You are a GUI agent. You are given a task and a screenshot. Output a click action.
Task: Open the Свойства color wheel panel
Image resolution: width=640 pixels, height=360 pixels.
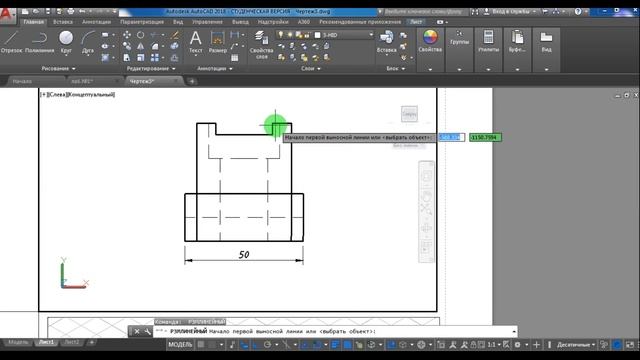[x=430, y=42]
